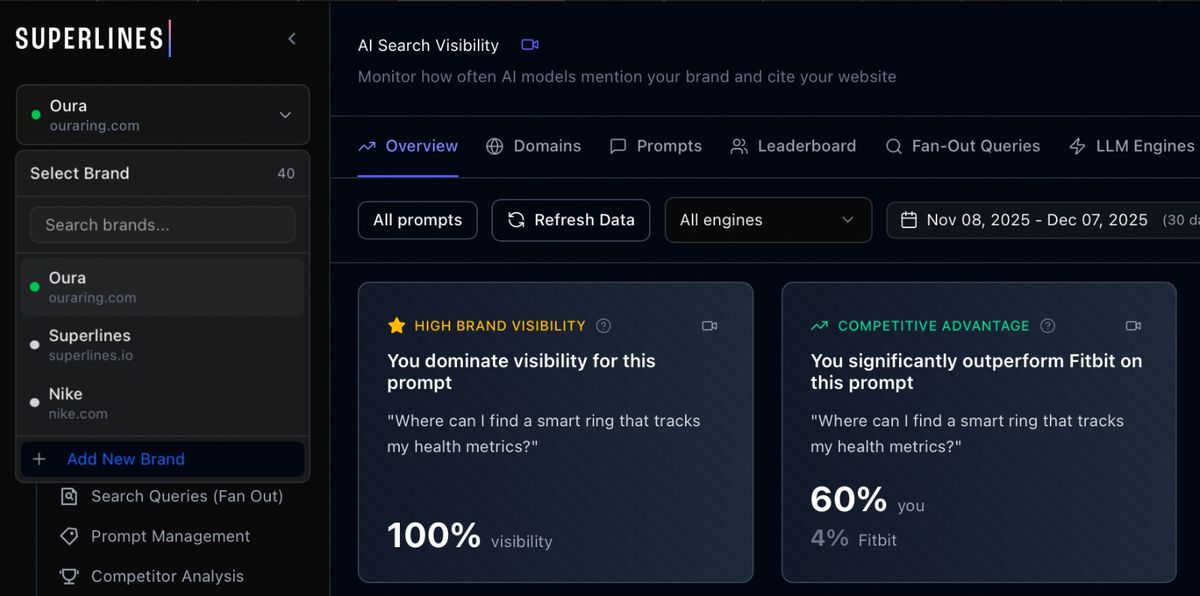Open Prompt Management via its tag icon
Viewport: 1200px width, 596px height.
tap(68, 536)
